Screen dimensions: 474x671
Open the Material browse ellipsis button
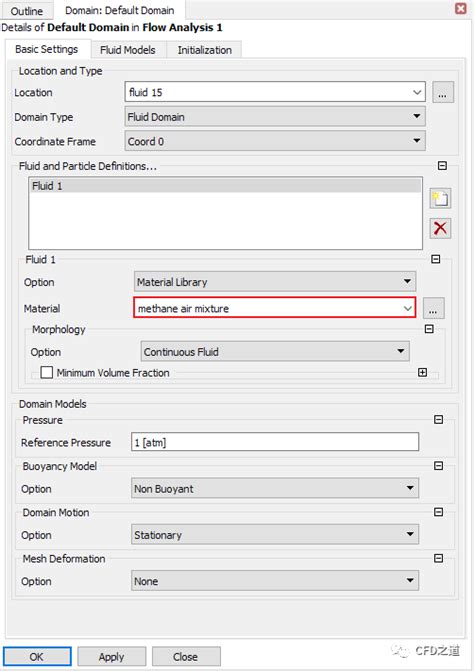point(433,308)
